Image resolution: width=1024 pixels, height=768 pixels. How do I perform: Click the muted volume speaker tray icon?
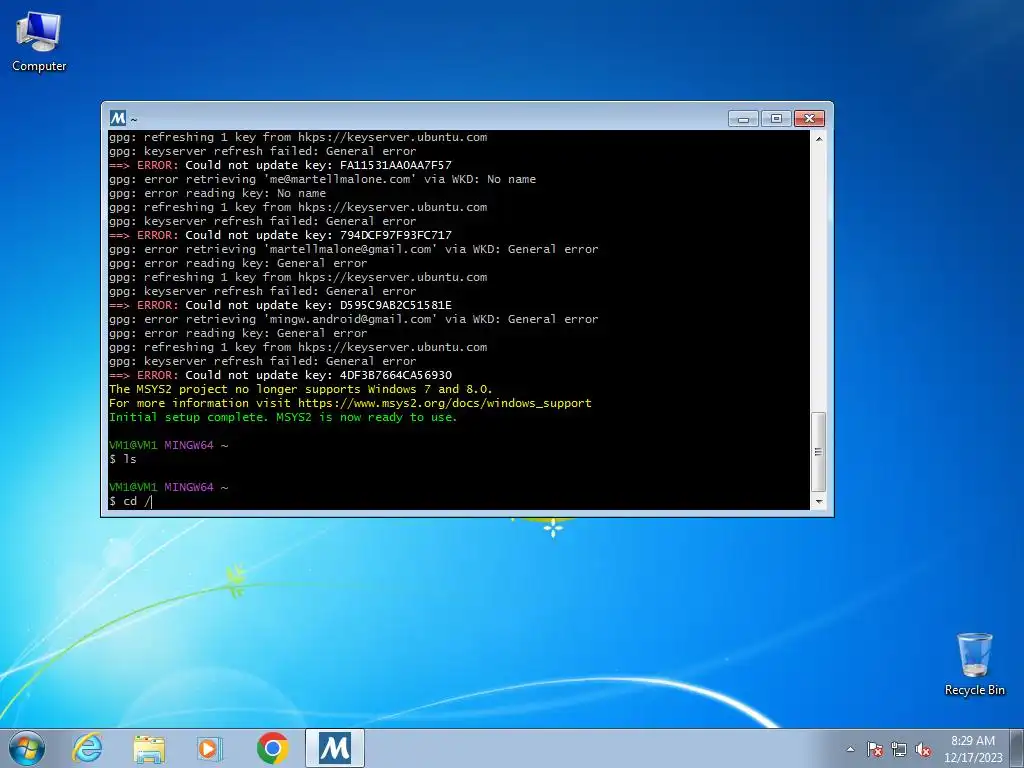(923, 749)
